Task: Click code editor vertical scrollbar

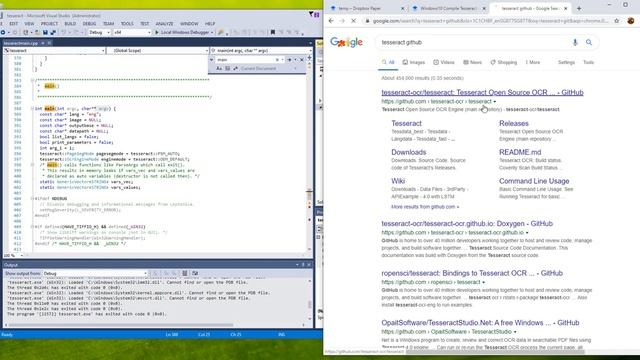Action: pyautogui.click(x=309, y=155)
